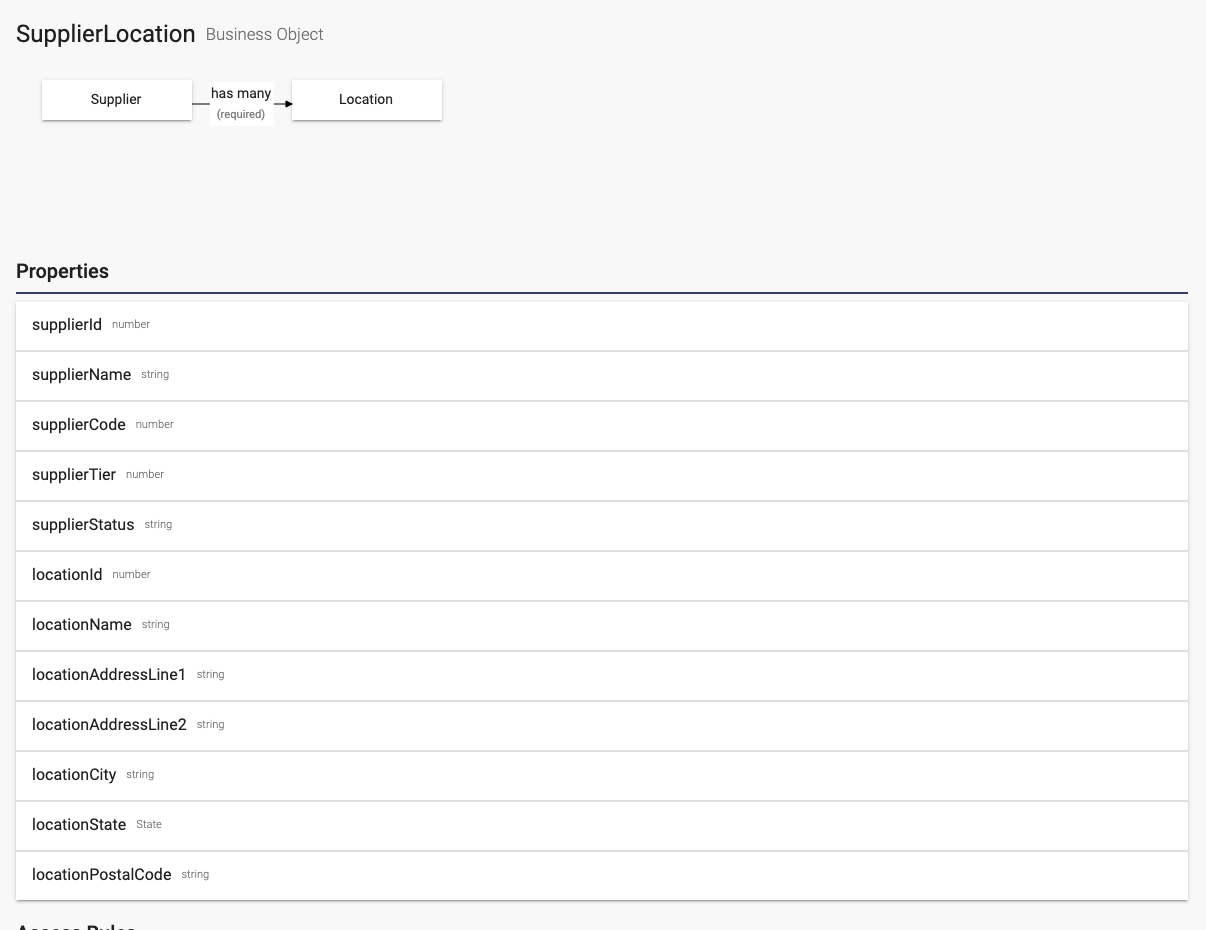Click the Properties section heading
This screenshot has height=930, width=1206.
point(63,271)
